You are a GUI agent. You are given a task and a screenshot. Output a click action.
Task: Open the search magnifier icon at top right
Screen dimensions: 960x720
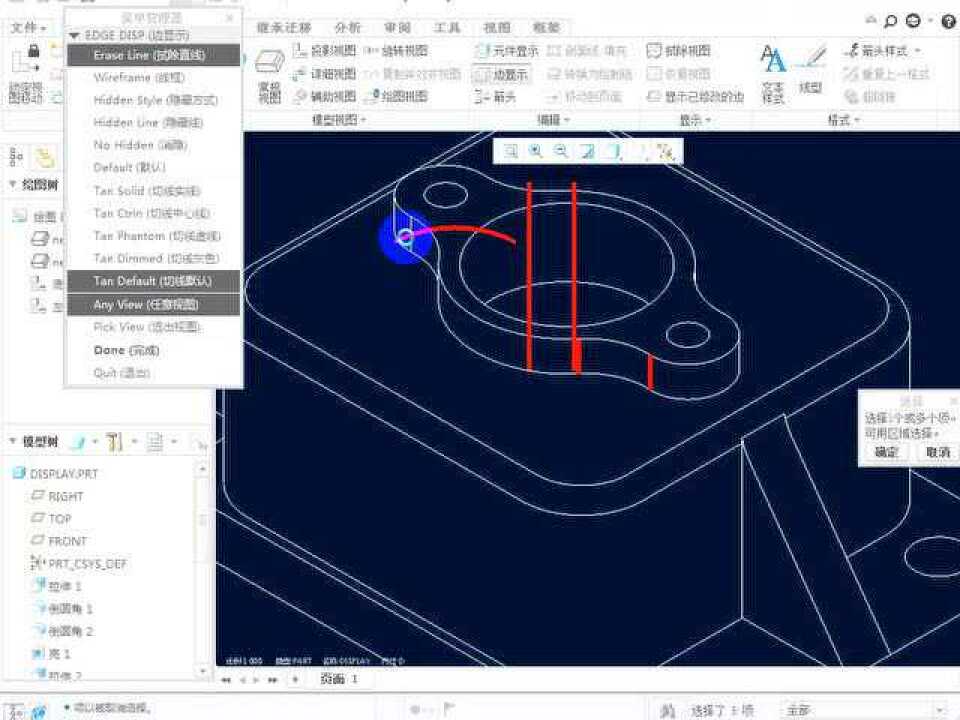(889, 21)
